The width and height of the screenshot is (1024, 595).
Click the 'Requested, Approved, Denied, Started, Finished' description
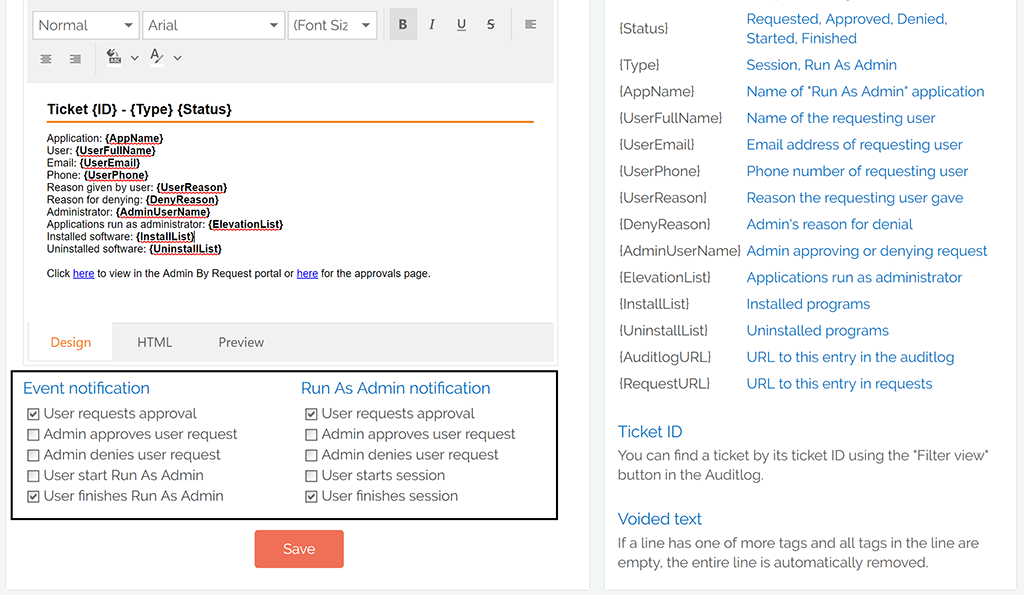pos(847,29)
